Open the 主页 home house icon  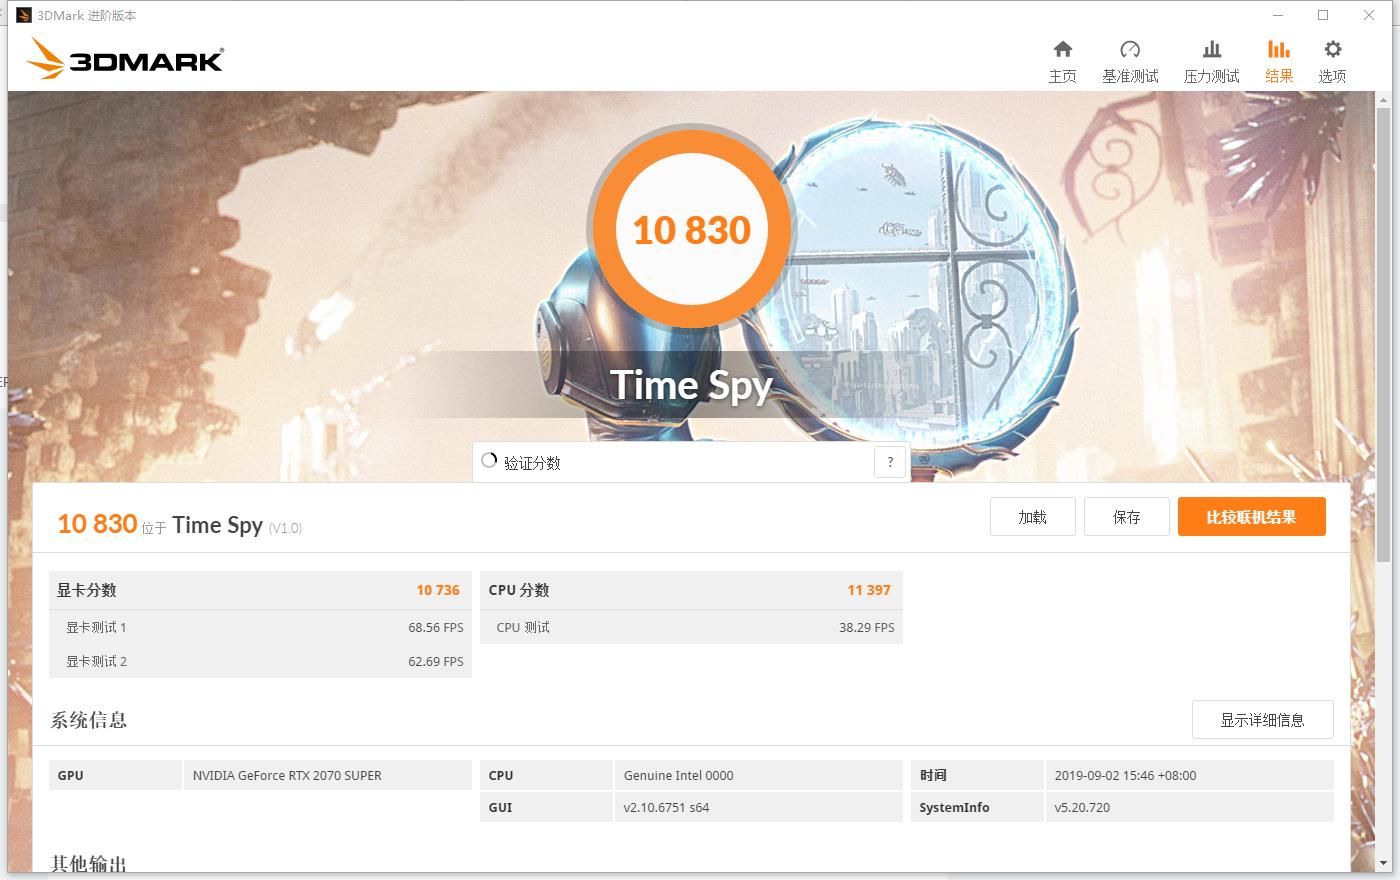point(1063,49)
